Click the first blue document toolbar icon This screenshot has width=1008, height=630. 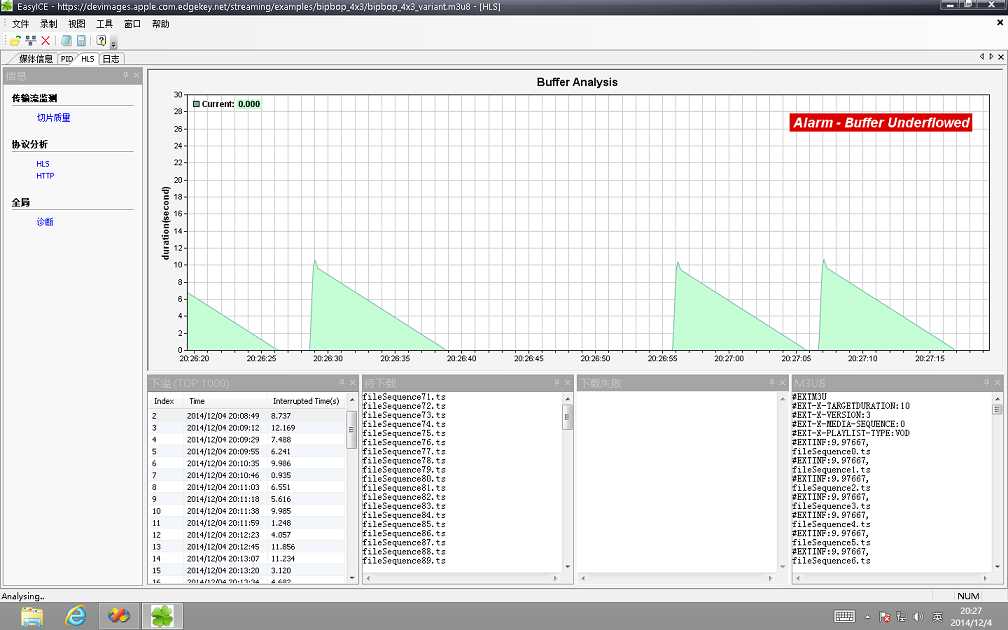pyautogui.click(x=66, y=40)
